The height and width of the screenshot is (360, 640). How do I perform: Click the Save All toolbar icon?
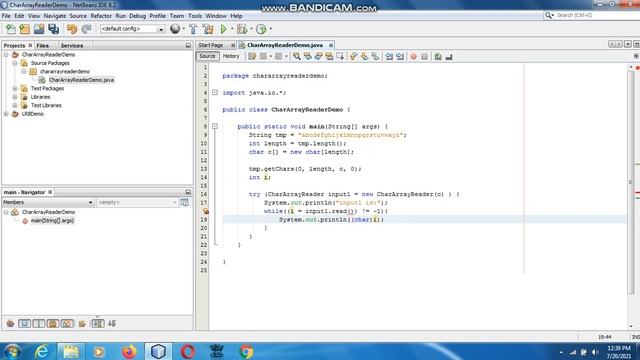[x=53, y=29]
